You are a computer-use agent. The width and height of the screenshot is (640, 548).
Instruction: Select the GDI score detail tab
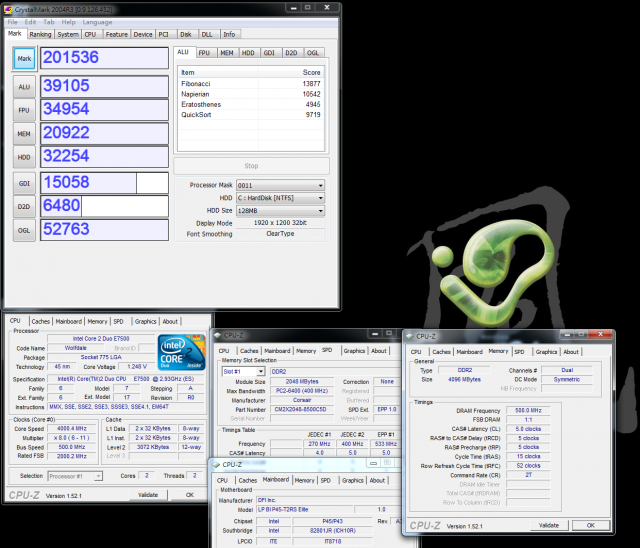tap(269, 53)
